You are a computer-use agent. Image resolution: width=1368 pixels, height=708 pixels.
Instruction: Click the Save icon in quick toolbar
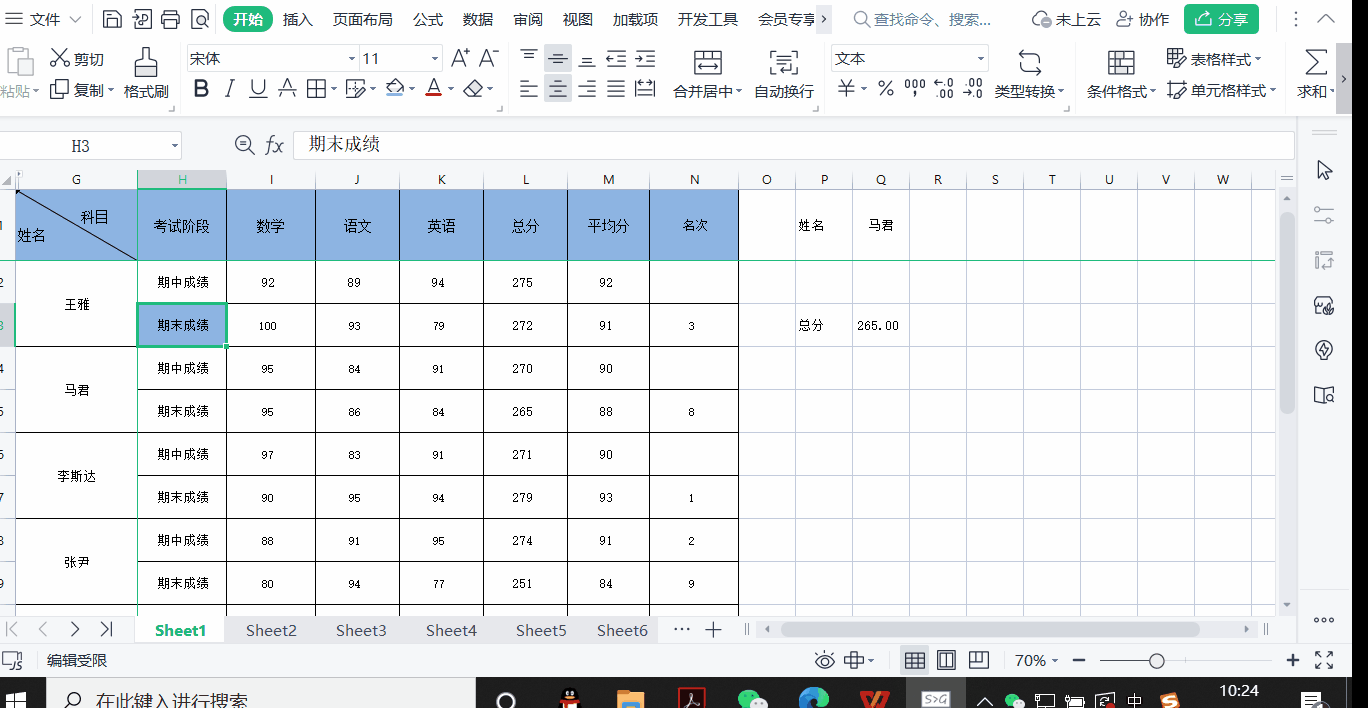[113, 19]
